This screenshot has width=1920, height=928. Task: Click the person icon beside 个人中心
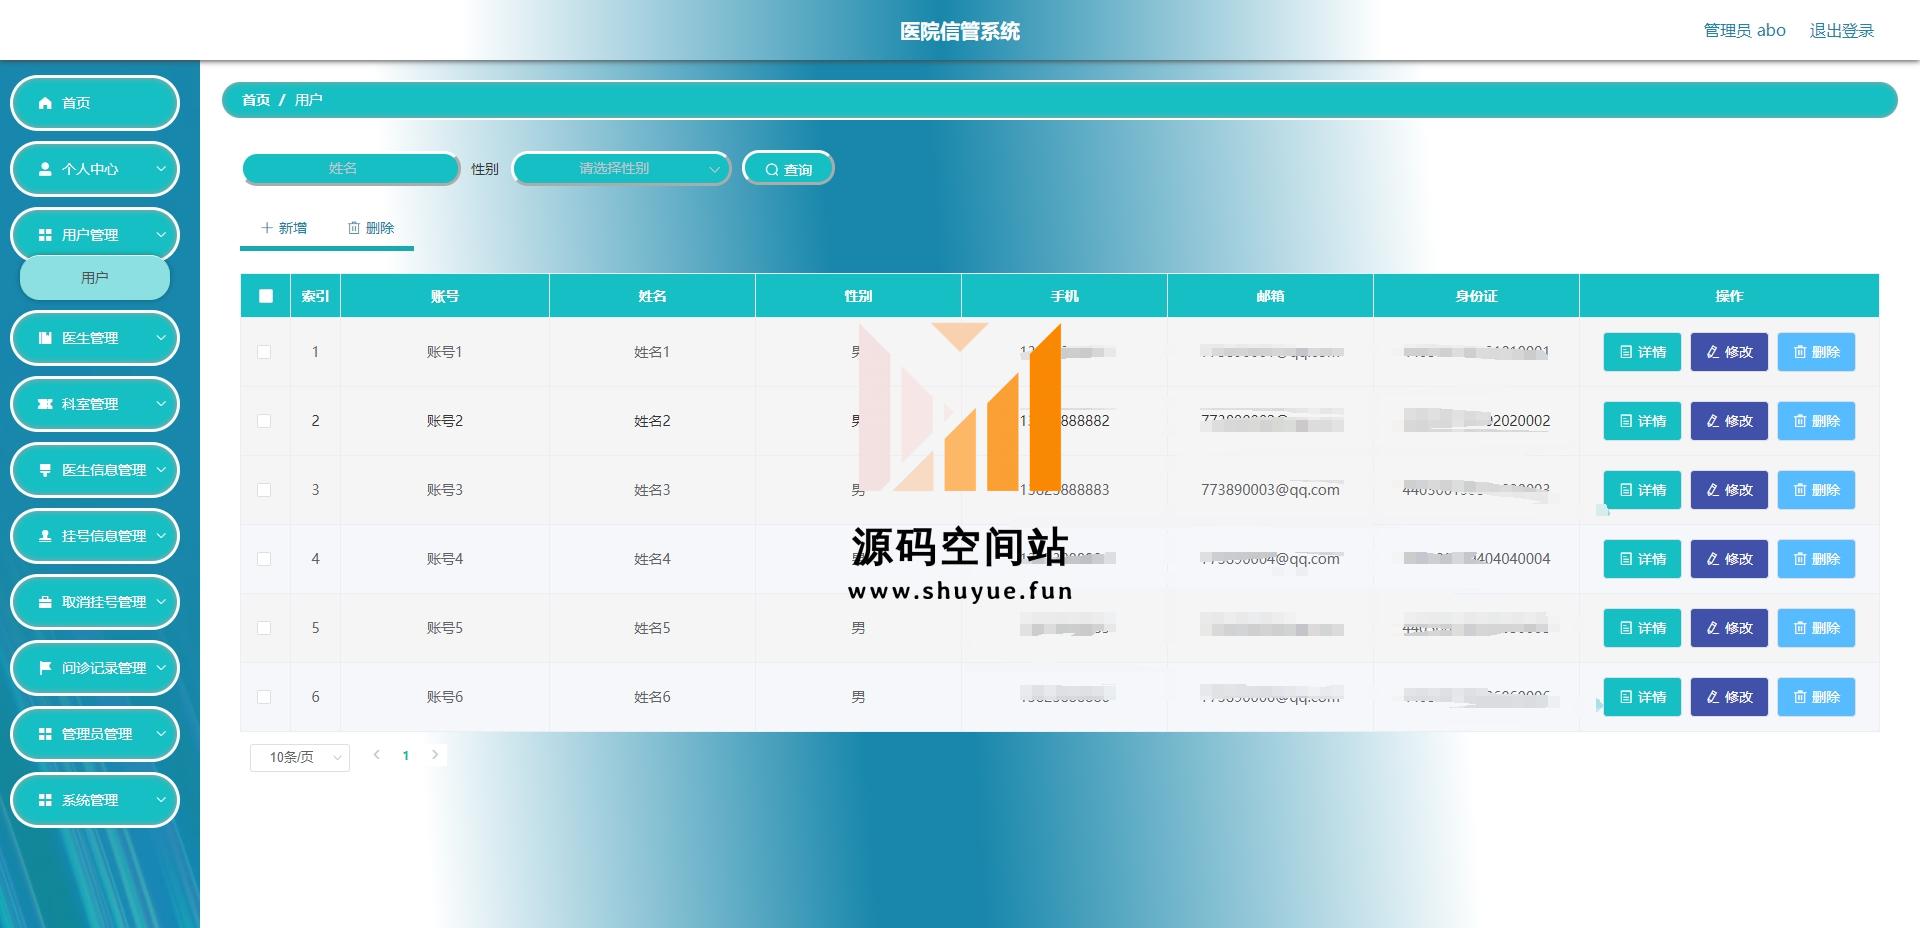(x=45, y=169)
